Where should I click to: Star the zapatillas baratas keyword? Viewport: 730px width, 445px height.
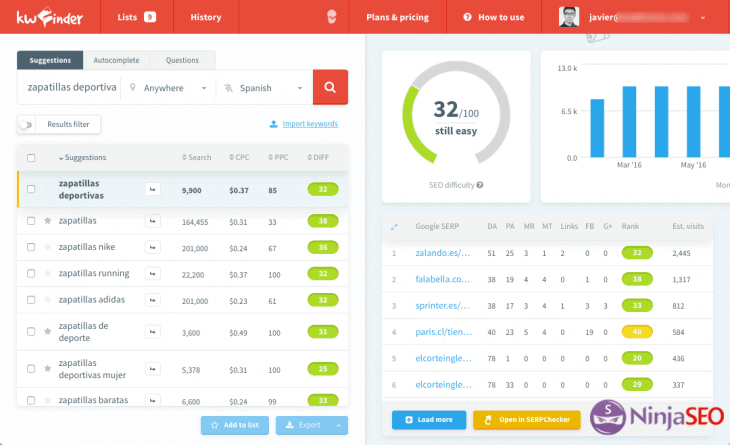pos(47,400)
